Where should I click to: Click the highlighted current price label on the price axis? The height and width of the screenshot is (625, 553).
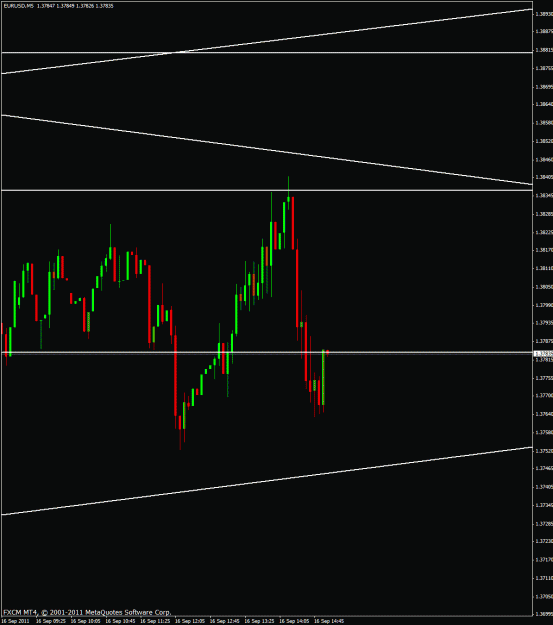tap(543, 353)
